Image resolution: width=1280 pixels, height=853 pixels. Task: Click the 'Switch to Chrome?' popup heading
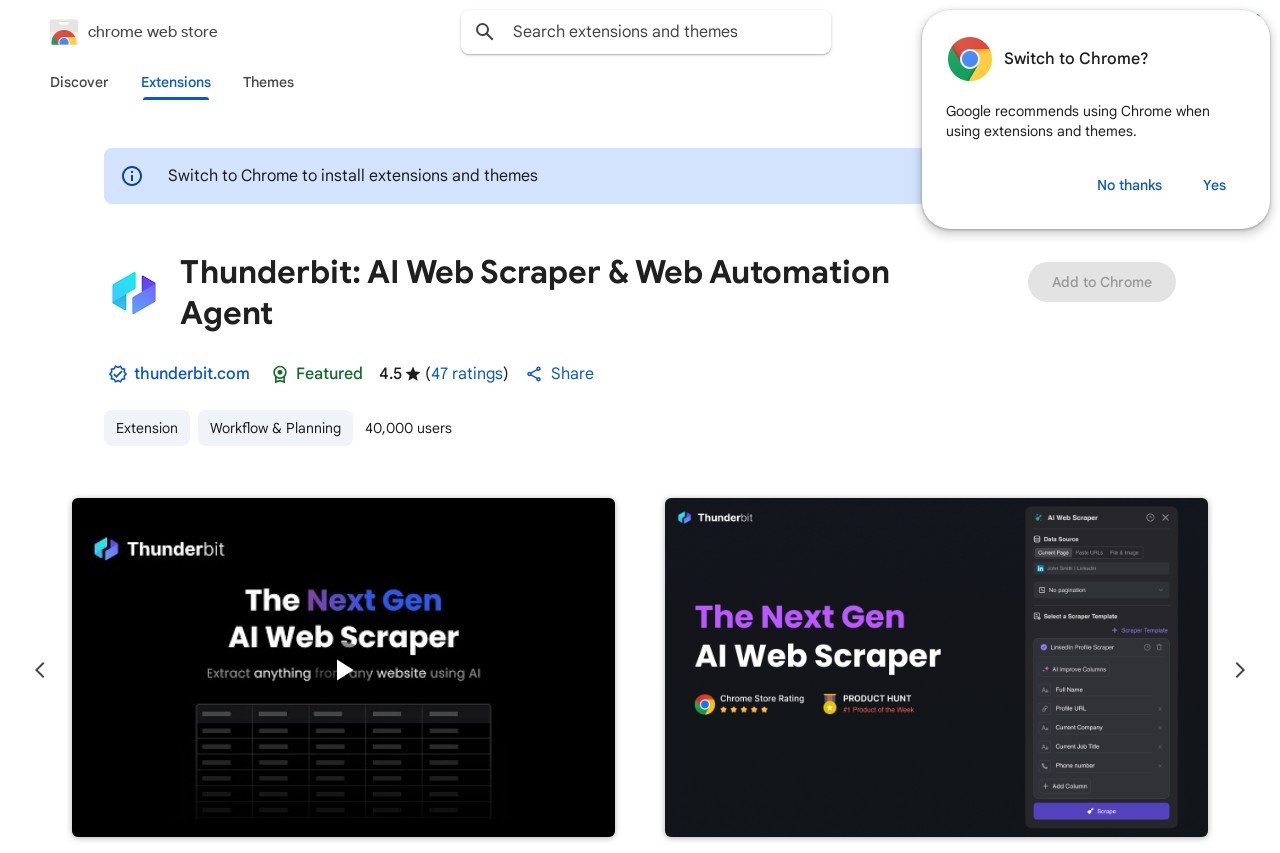click(1076, 59)
